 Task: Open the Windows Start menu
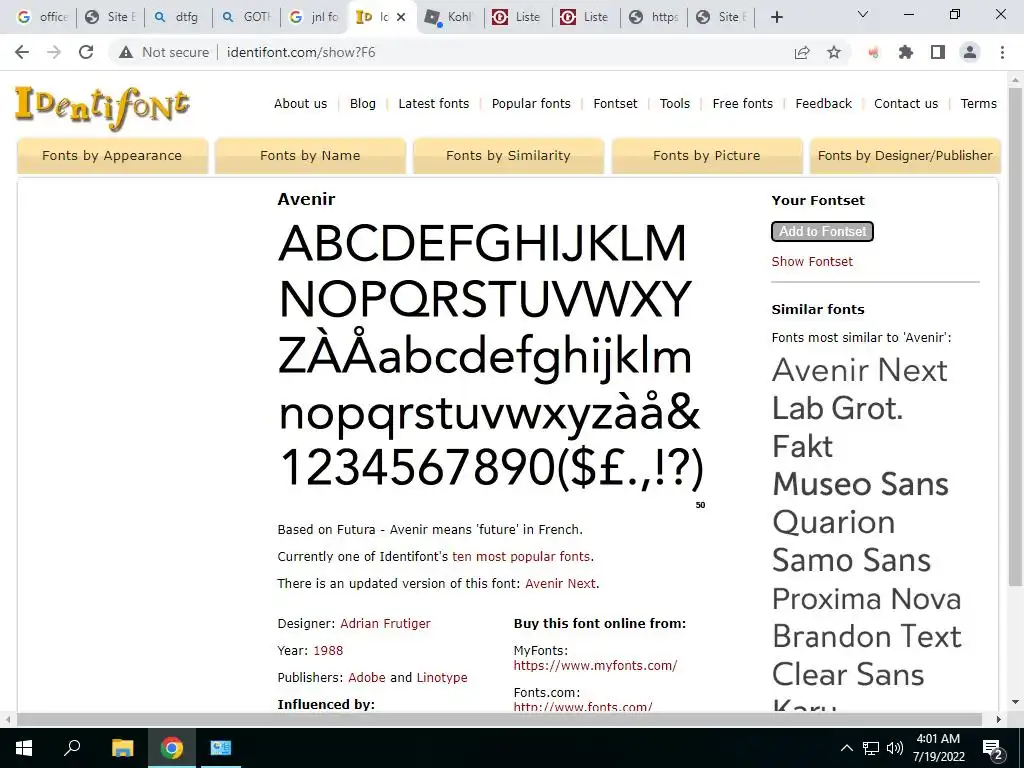(x=24, y=748)
